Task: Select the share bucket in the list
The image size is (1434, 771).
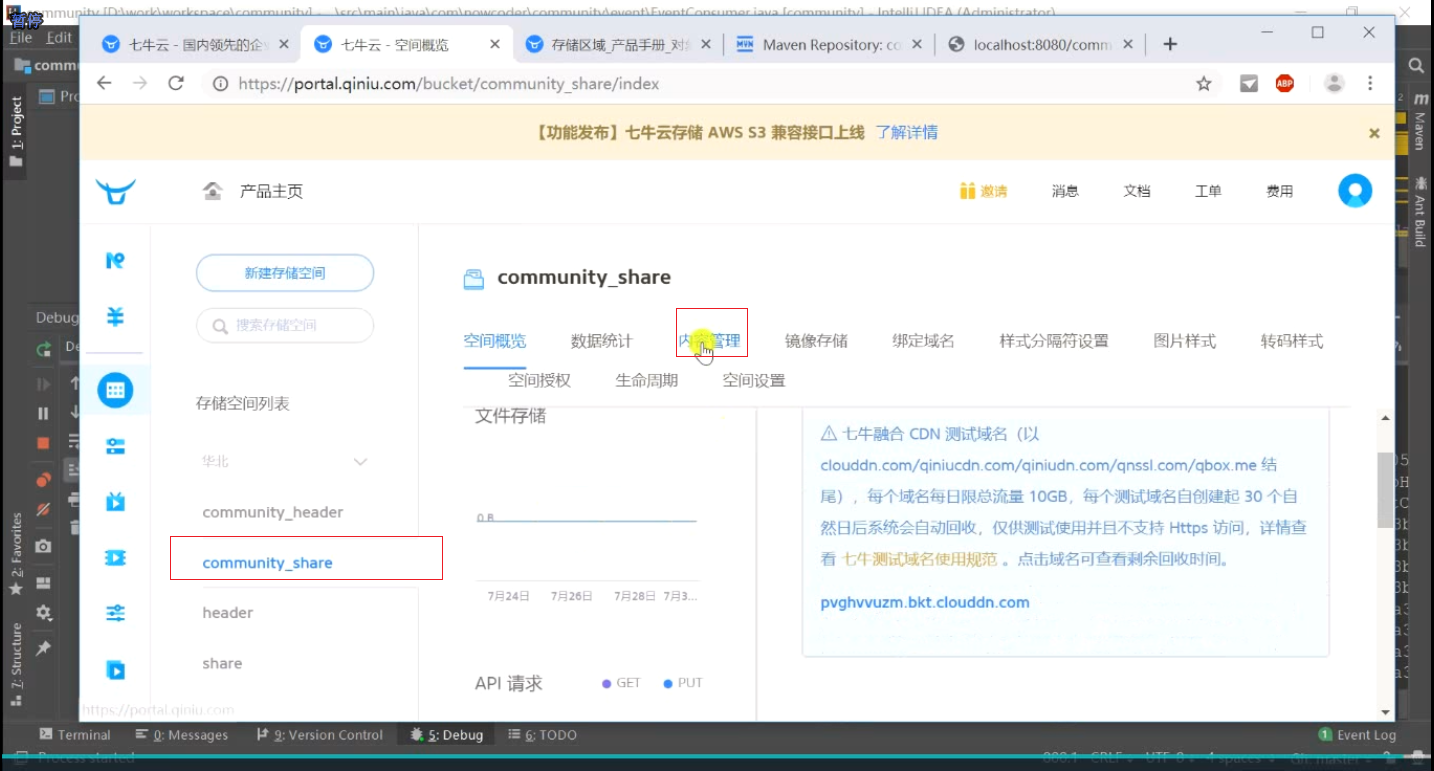Action: [x=222, y=663]
